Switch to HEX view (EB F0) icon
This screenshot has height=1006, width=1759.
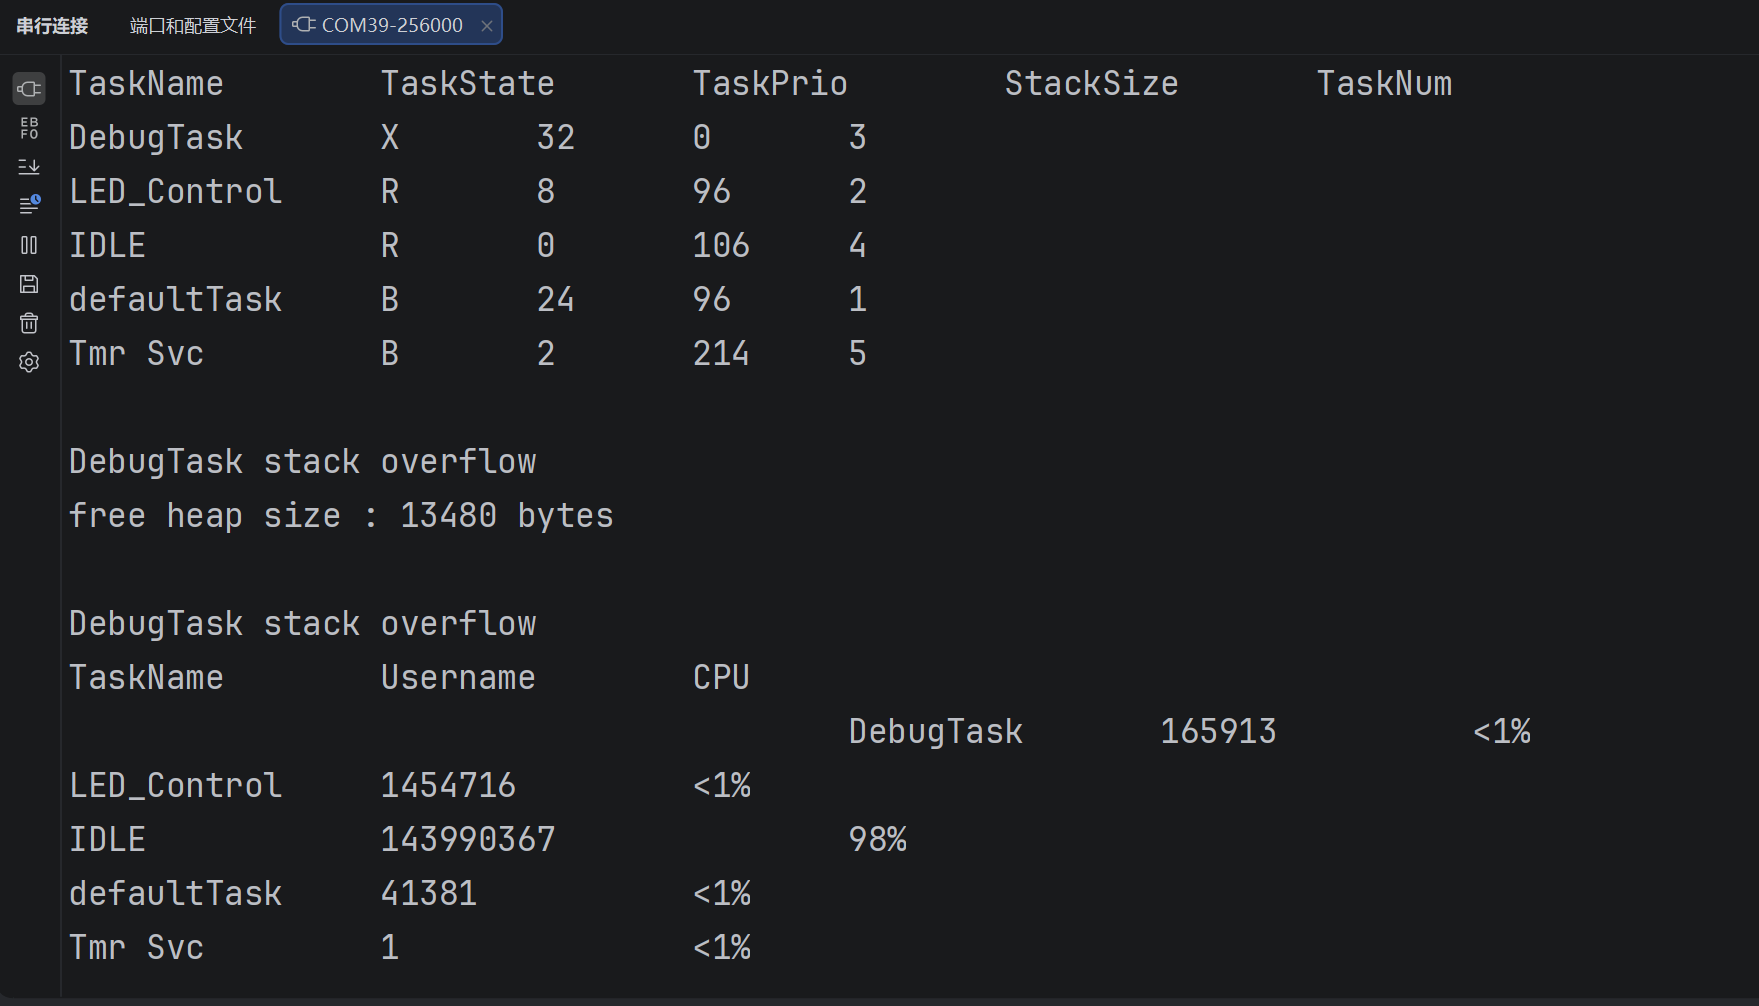[x=29, y=128]
